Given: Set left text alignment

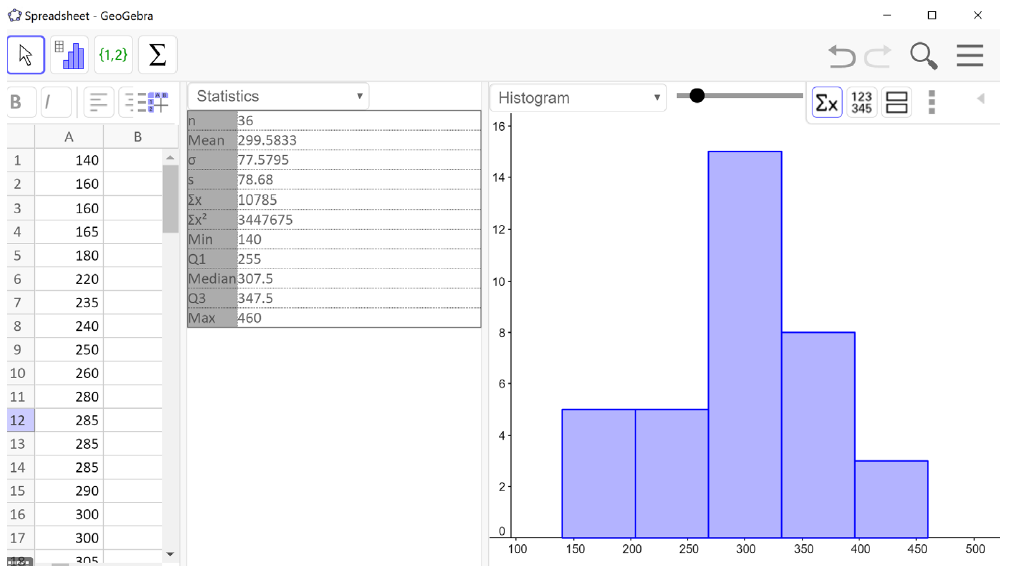Looking at the screenshot, I should tap(98, 102).
